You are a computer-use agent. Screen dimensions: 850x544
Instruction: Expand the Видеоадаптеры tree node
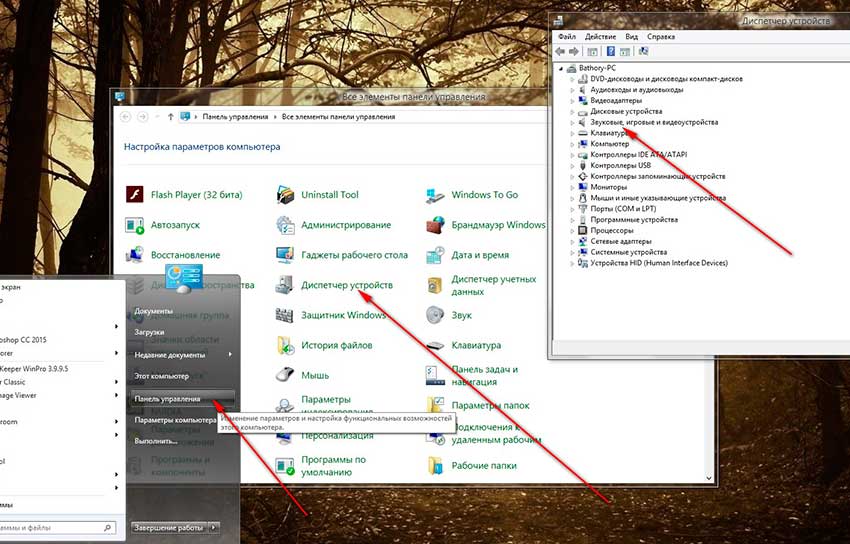(x=572, y=100)
